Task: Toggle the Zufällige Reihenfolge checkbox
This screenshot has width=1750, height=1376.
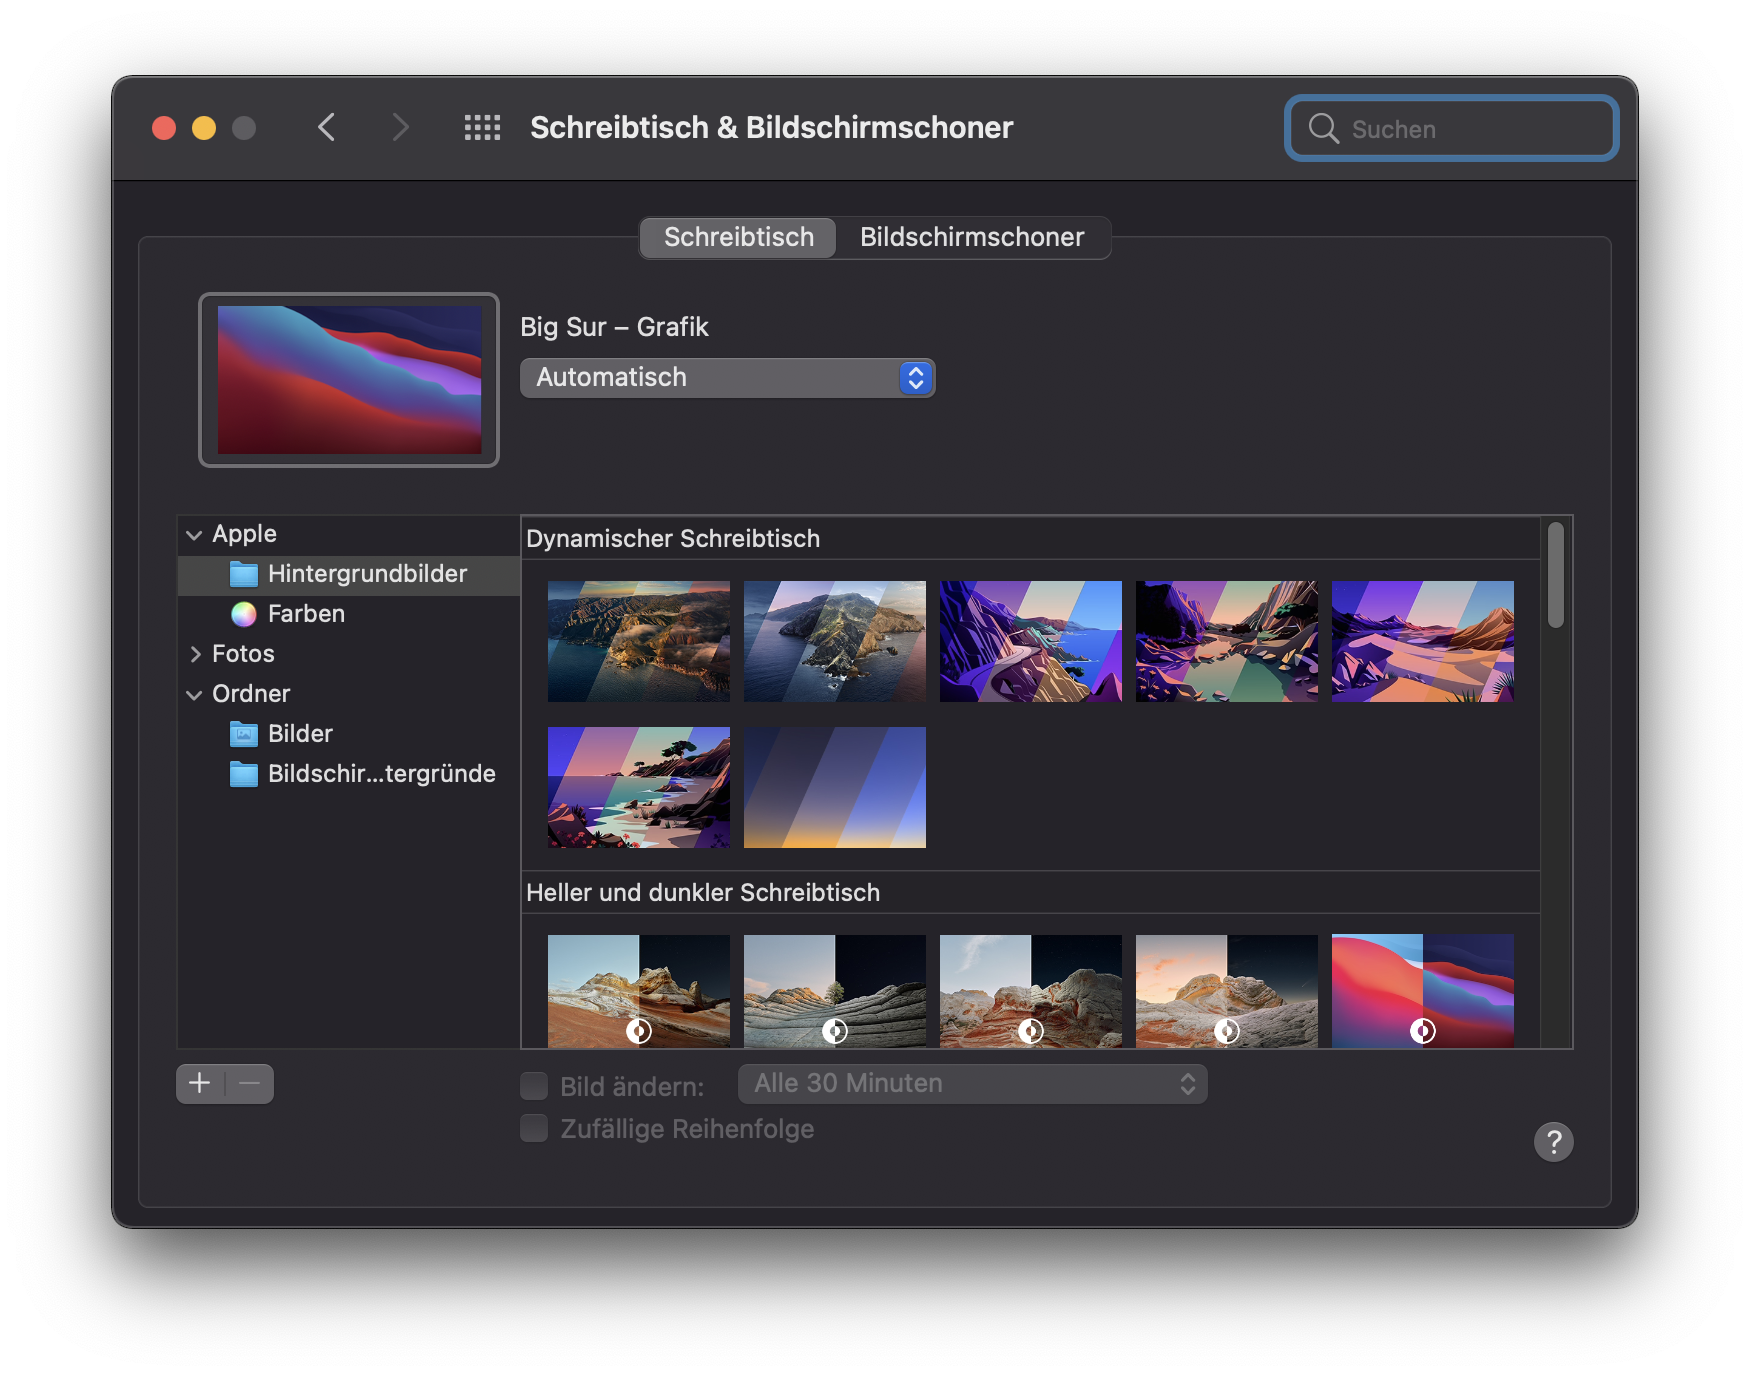Action: 535,1129
